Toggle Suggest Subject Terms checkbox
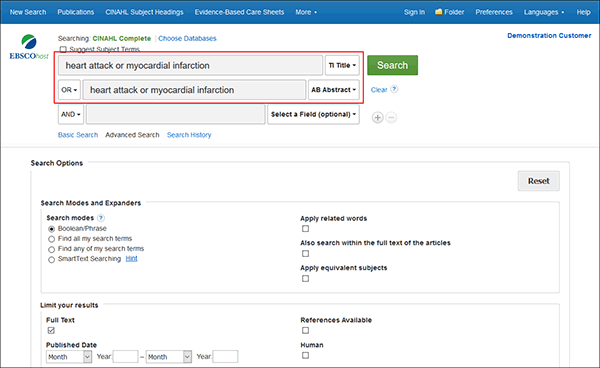This screenshot has width=600, height=368. tap(63, 49)
